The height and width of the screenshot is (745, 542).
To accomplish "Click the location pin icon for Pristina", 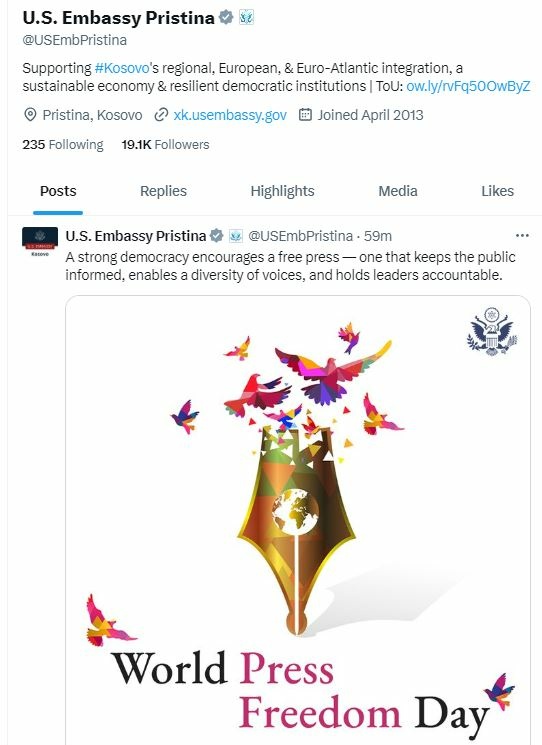I will pos(30,115).
